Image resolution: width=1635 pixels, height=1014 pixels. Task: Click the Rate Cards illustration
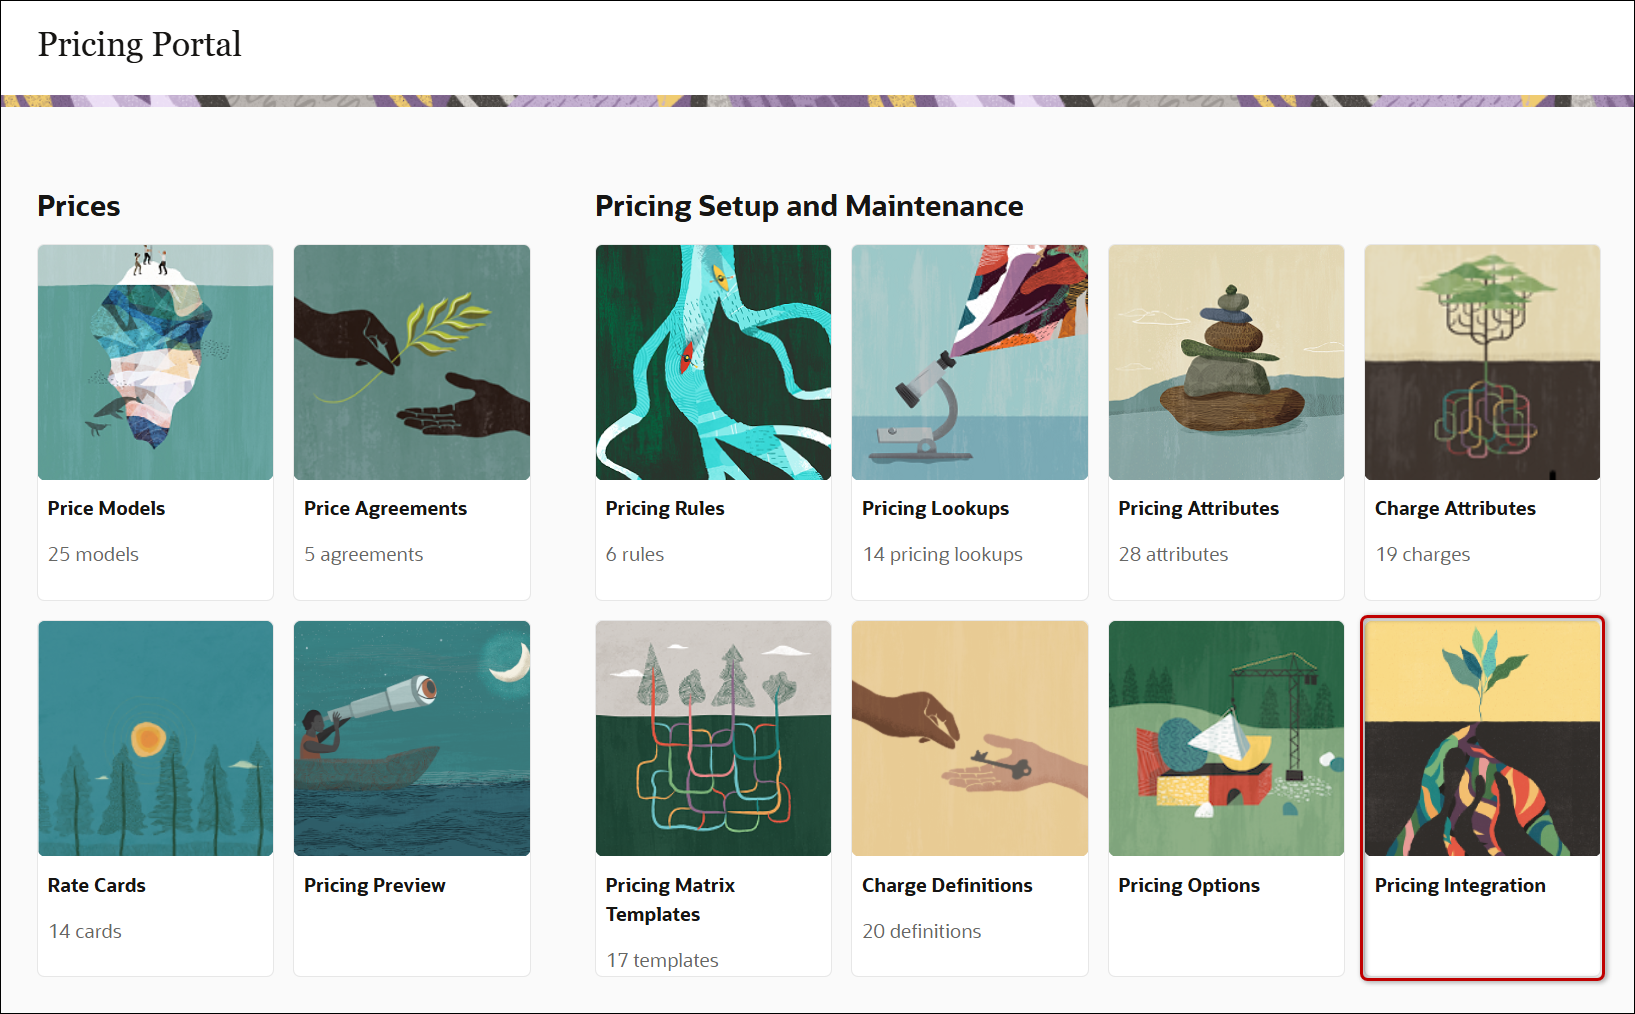click(x=155, y=738)
